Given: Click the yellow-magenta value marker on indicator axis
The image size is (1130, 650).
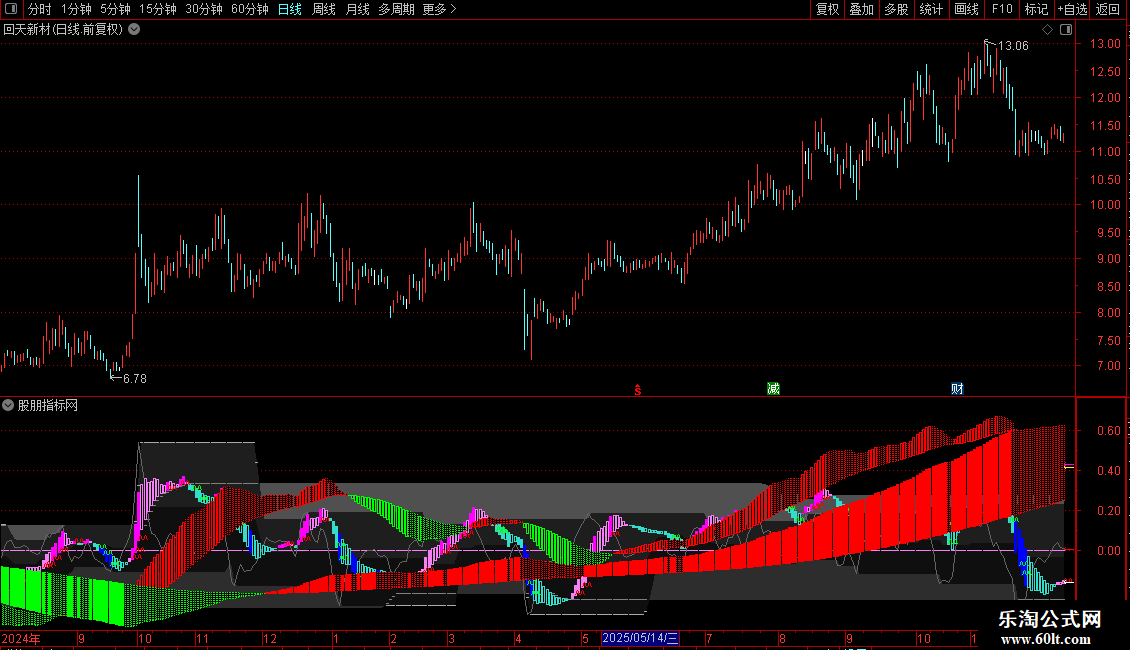Looking at the screenshot, I should 1069,466.
